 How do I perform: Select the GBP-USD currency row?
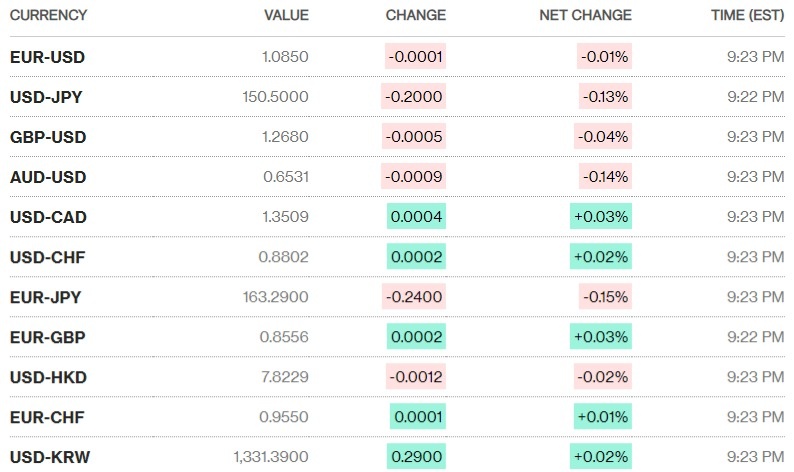point(48,137)
